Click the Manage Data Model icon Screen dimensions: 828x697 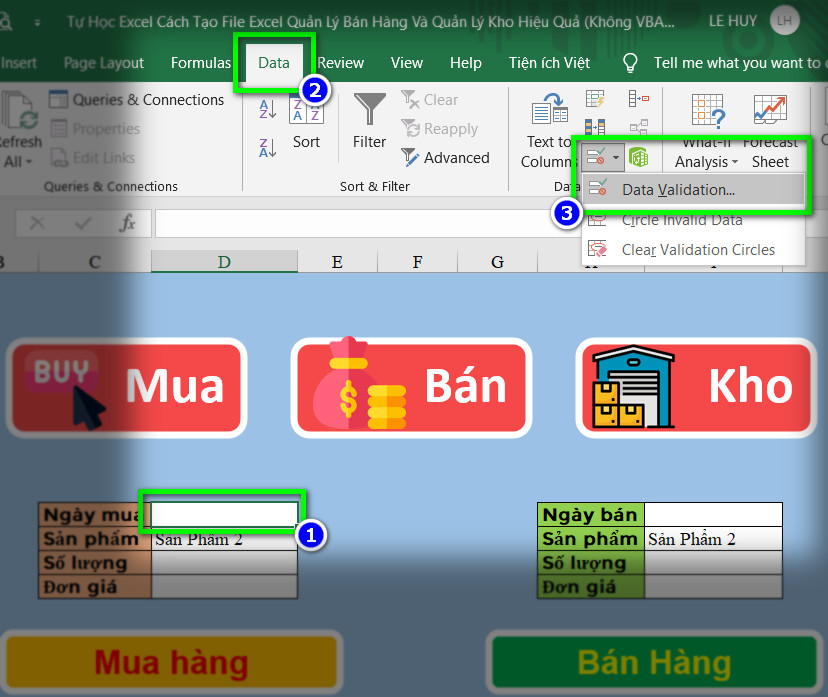click(638, 157)
